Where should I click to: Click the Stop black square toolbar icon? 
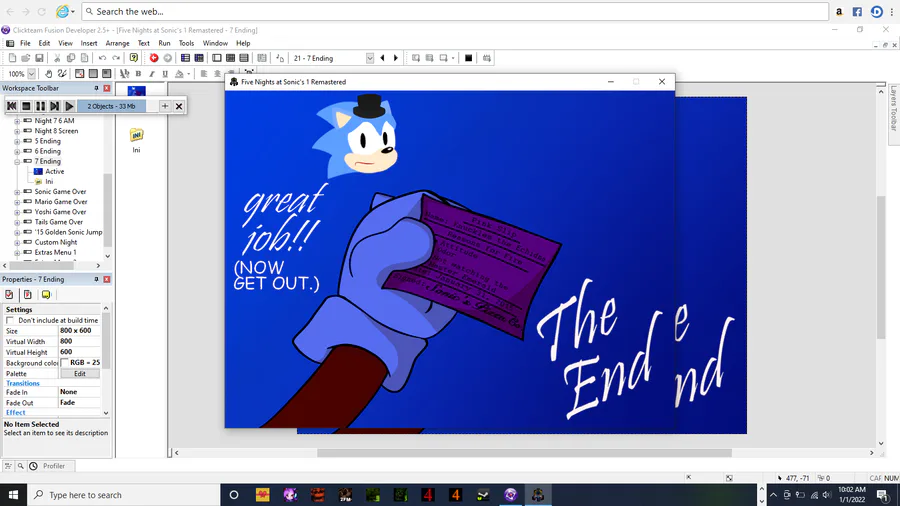point(468,58)
